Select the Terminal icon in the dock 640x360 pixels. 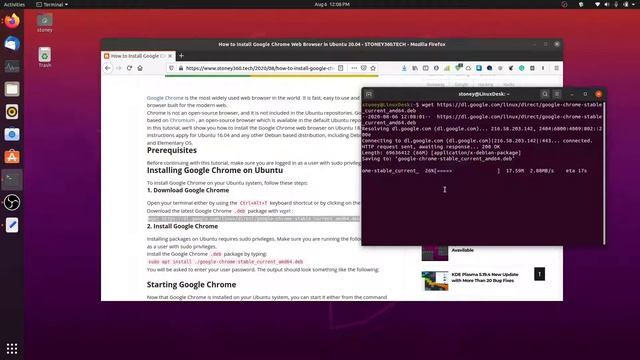12,180
